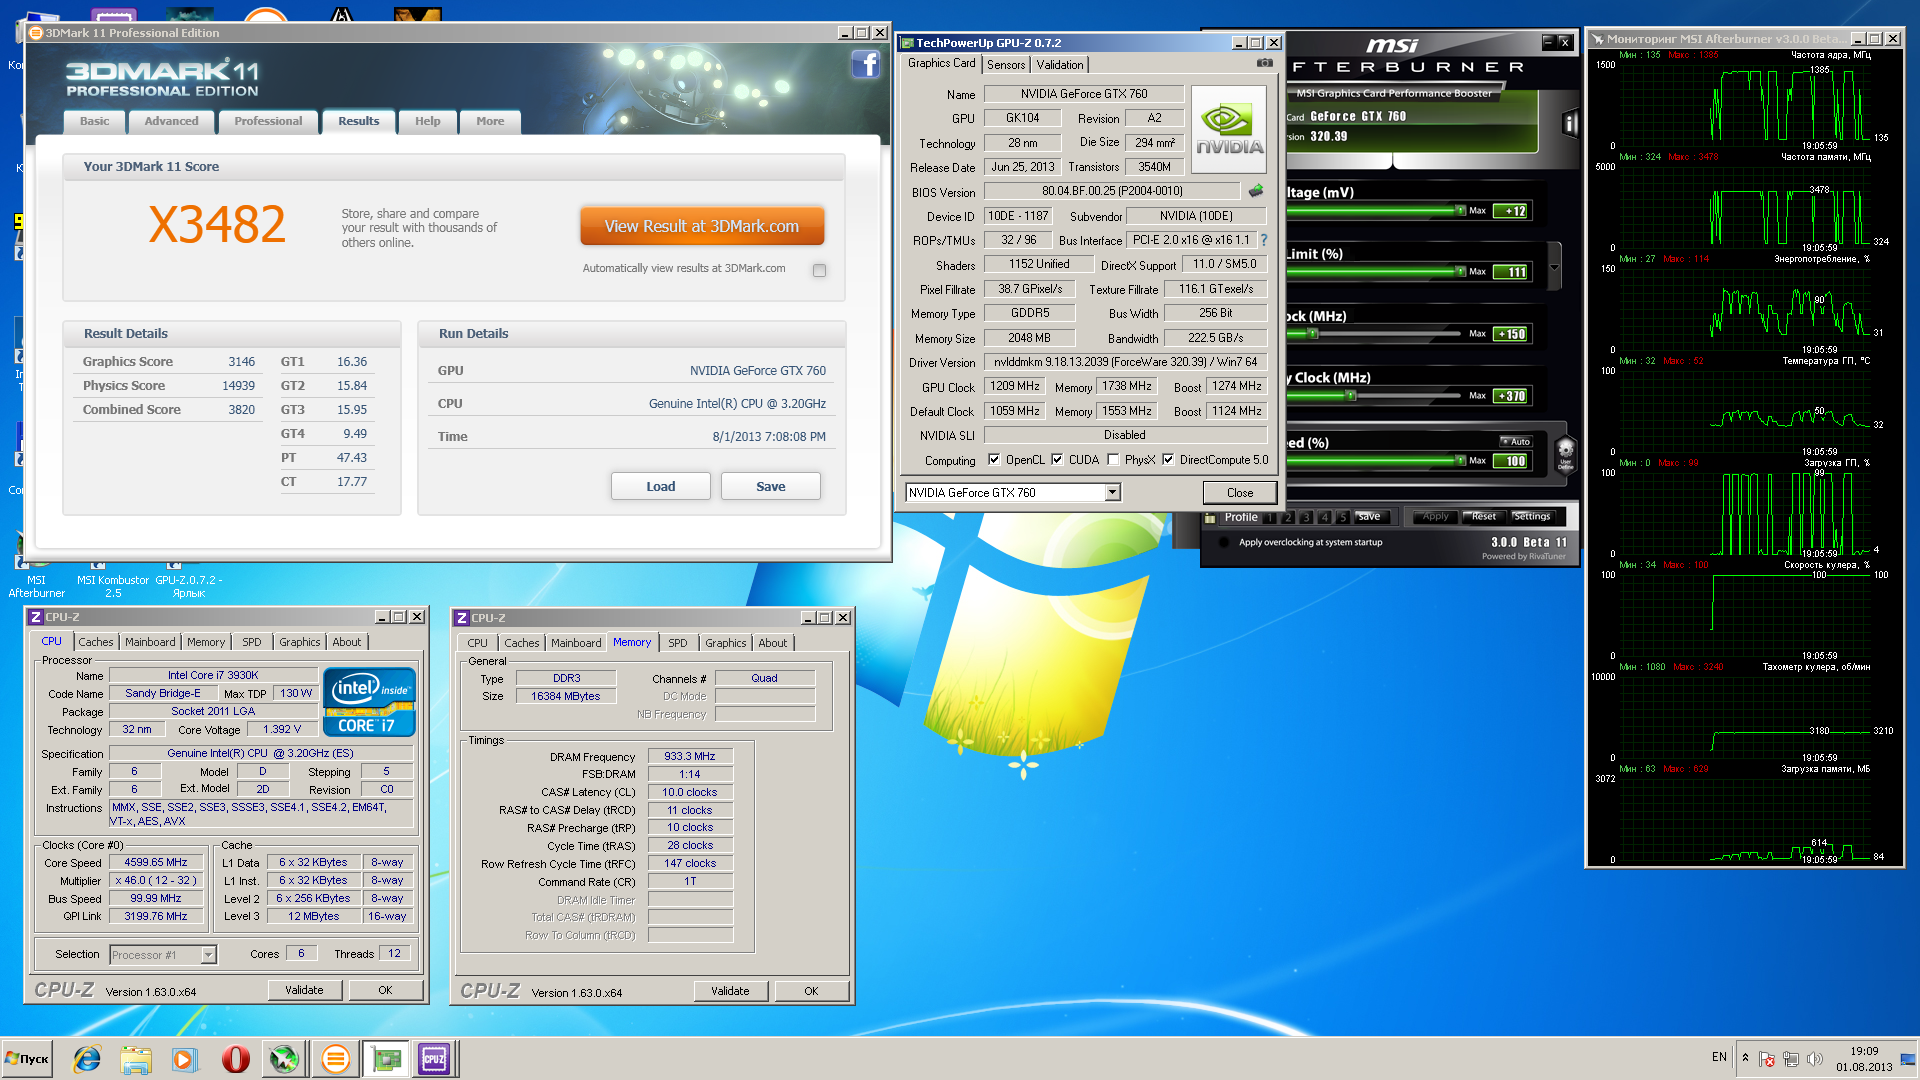Open Opera browser from the taskbar
The height and width of the screenshot is (1080, 1920).
click(x=236, y=1058)
